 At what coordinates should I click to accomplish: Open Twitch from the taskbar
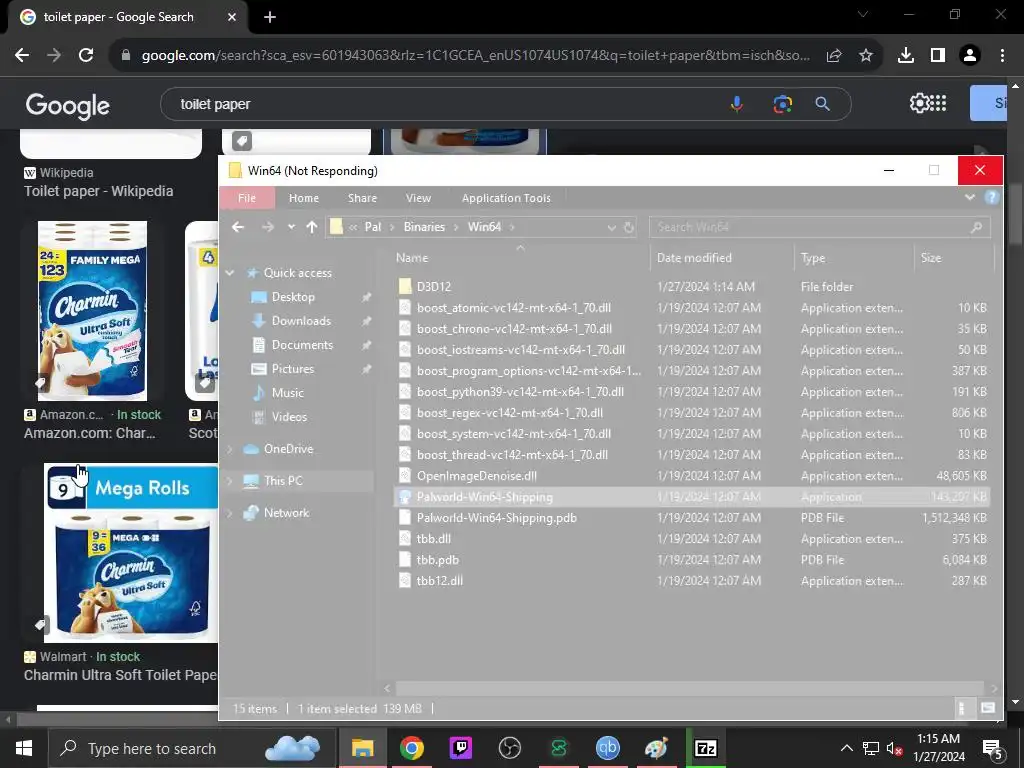[x=461, y=748]
